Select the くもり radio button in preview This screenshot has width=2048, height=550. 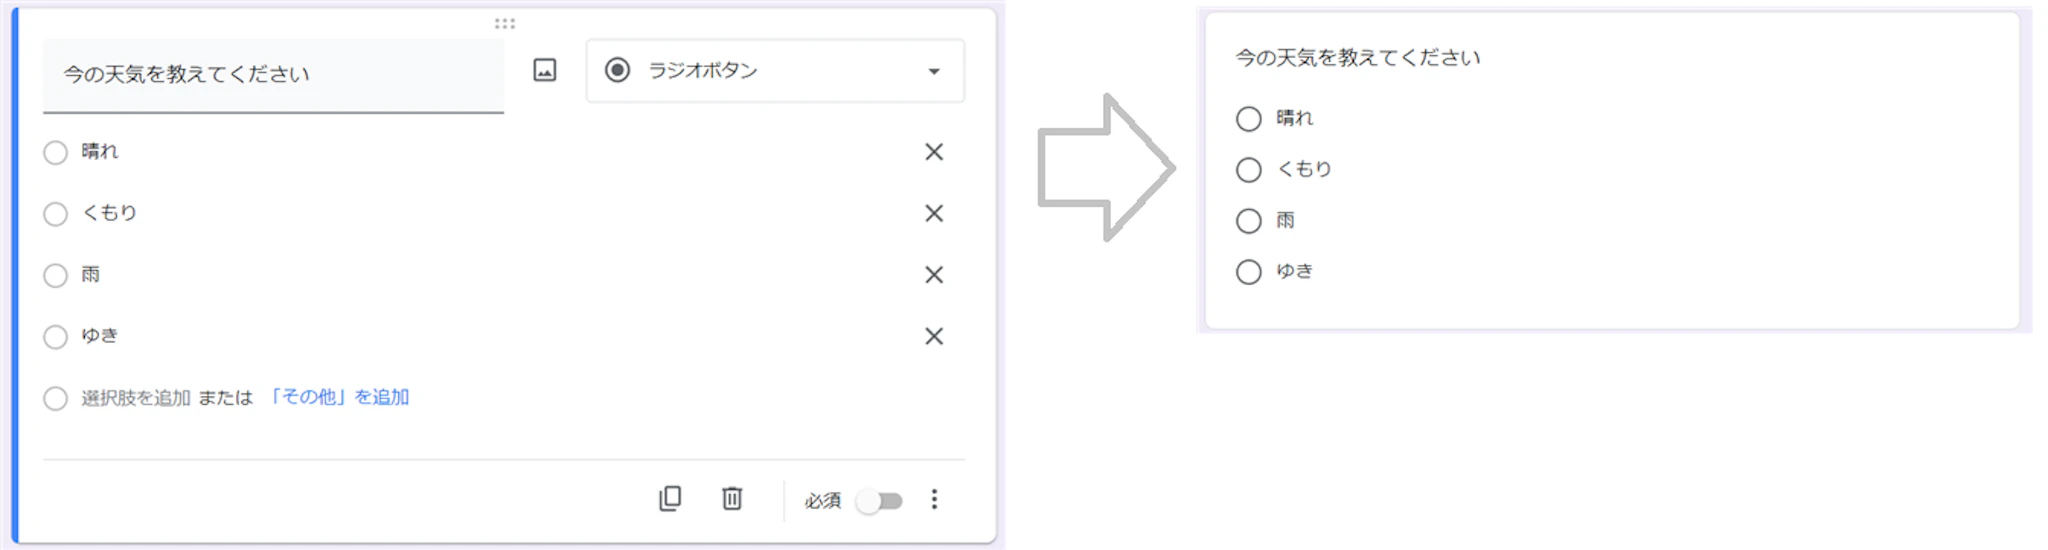(1249, 170)
